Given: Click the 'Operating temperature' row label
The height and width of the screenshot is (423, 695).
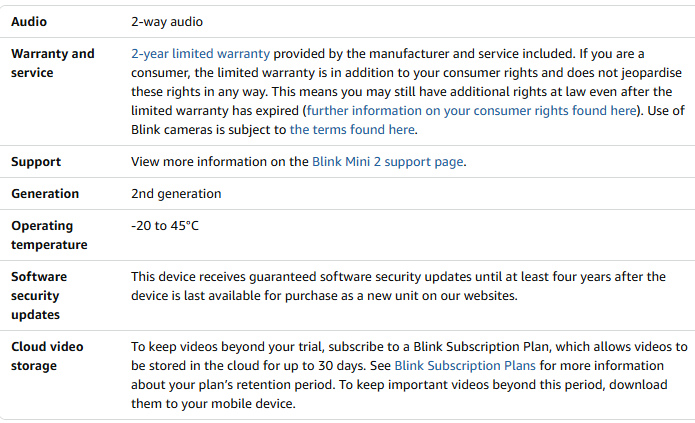Looking at the screenshot, I should pos(48,235).
